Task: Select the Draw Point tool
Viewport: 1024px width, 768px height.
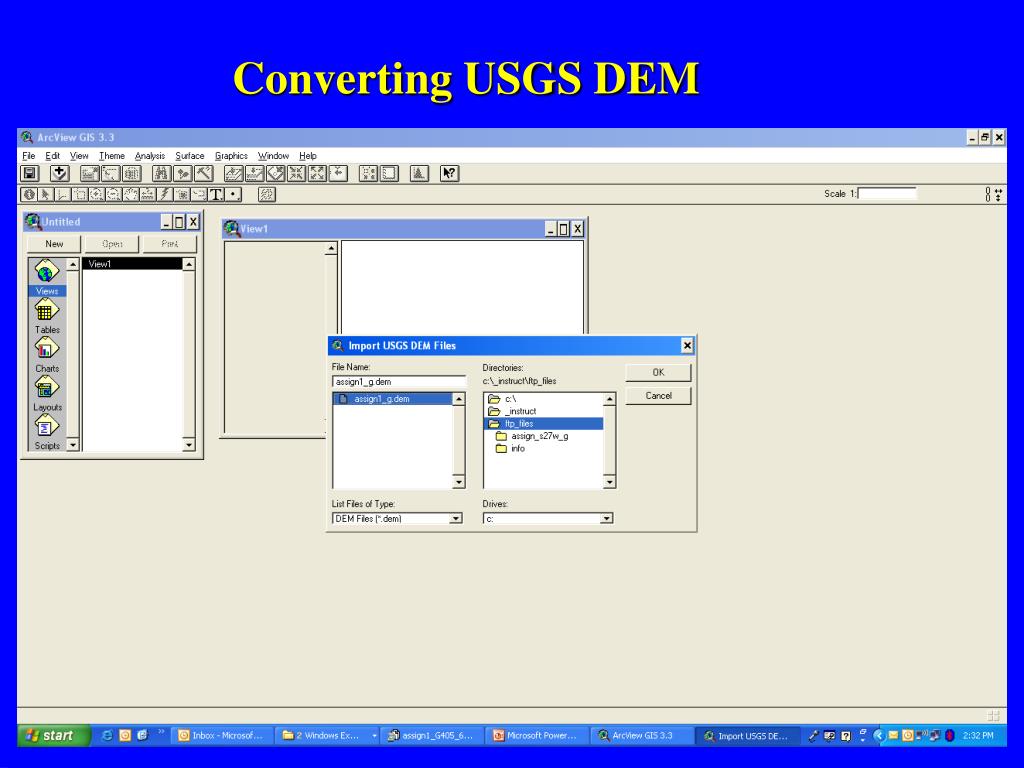Action: 233,194
